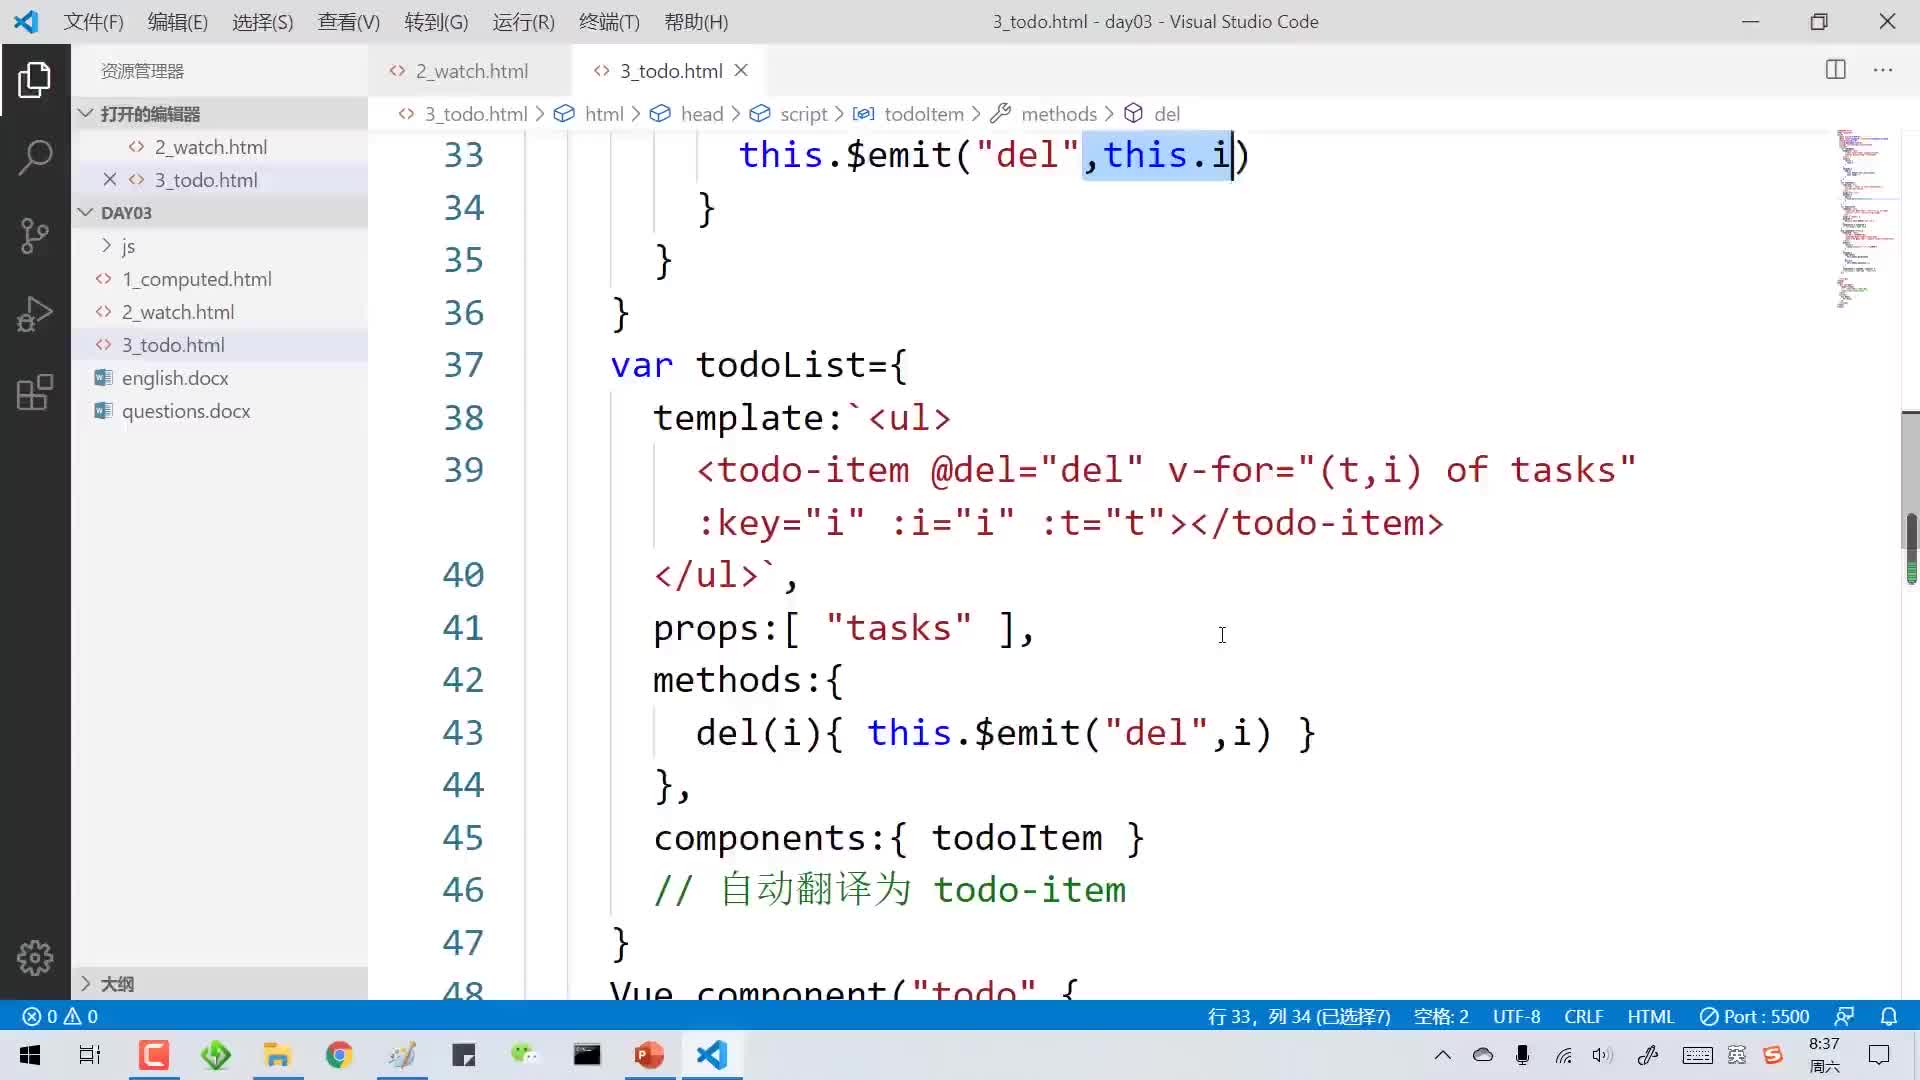Select the Settings gear icon in sidebar

click(x=36, y=957)
